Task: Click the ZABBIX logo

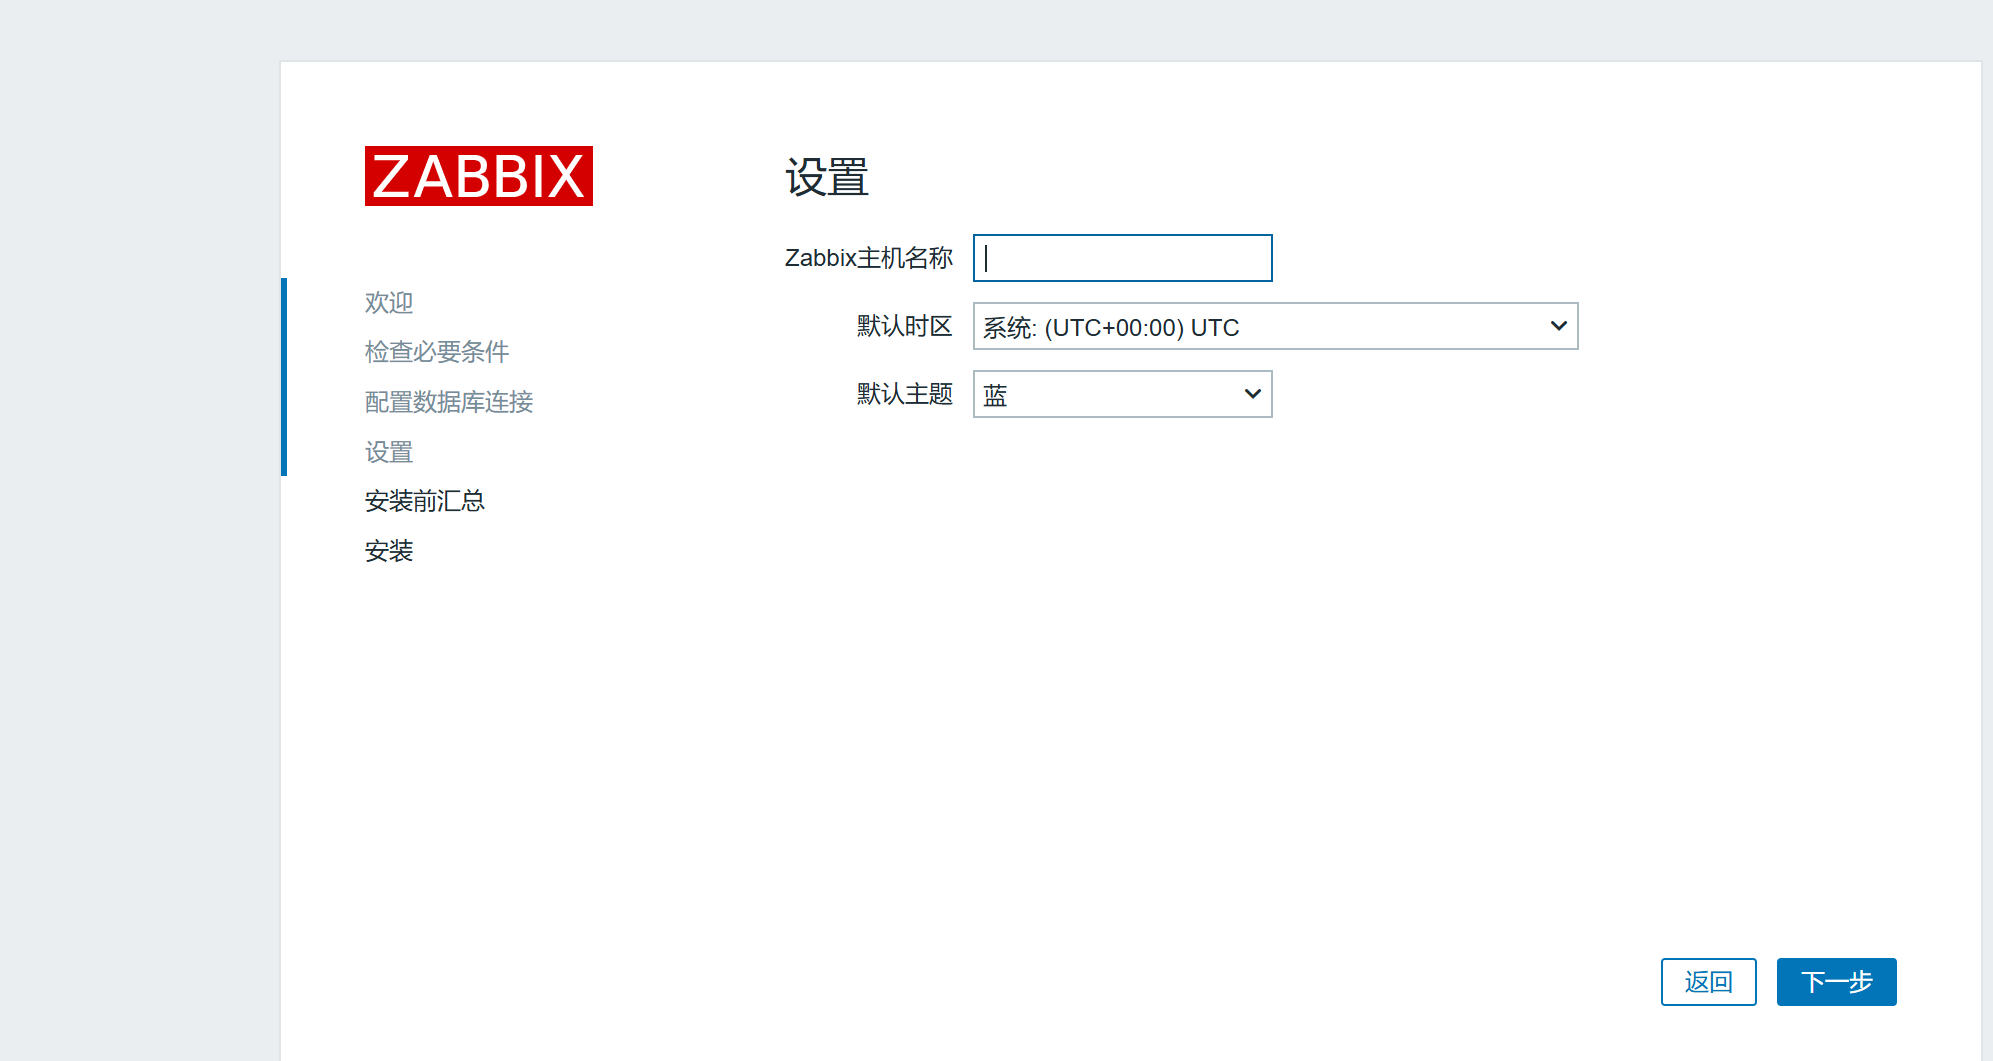Action: (478, 176)
